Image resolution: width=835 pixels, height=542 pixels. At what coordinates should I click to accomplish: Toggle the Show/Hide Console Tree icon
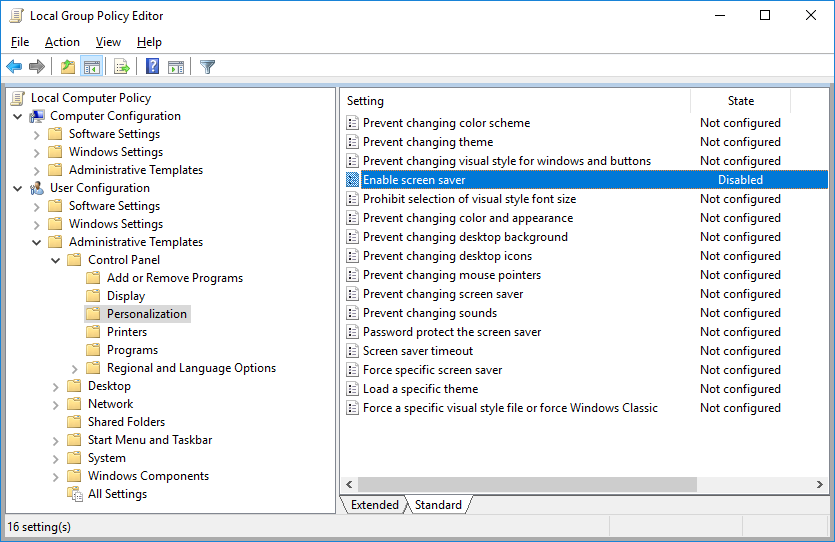point(92,67)
